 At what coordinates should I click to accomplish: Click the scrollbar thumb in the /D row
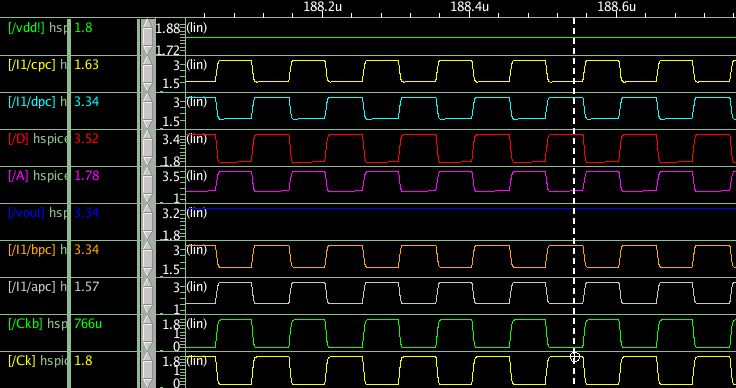pos(147,148)
